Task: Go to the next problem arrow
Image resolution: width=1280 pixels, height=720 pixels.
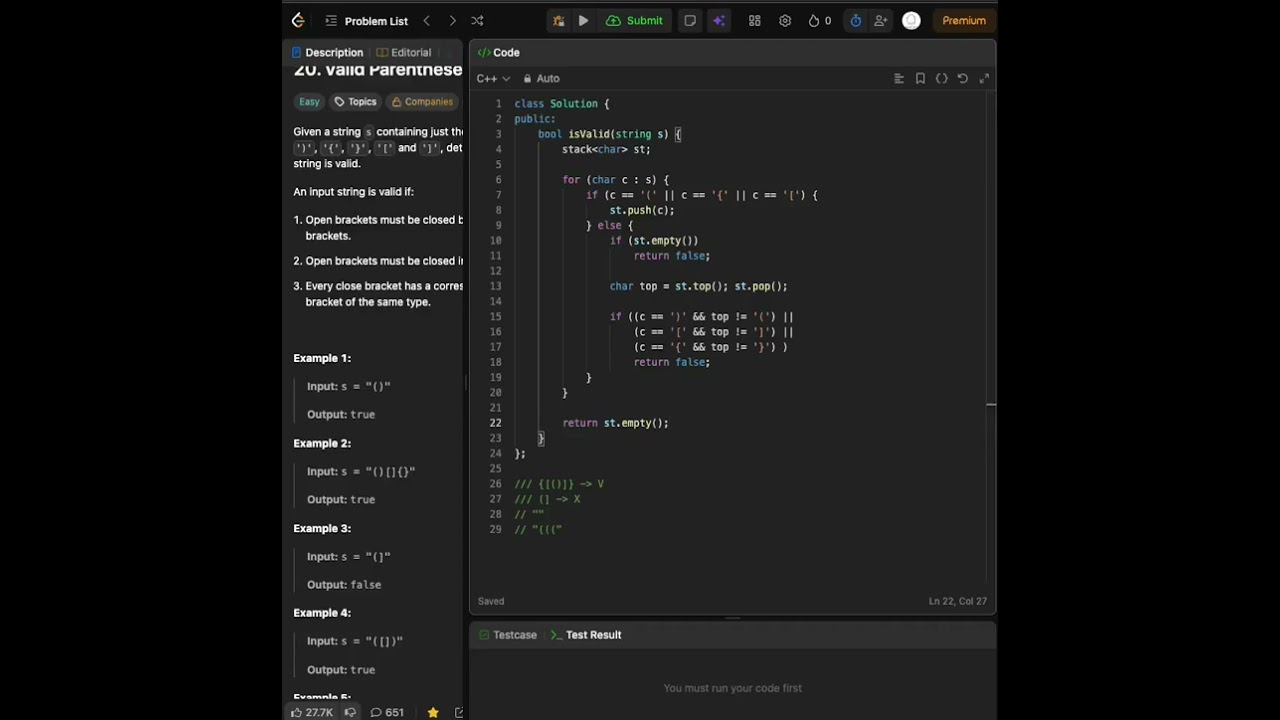Action: pos(452,21)
